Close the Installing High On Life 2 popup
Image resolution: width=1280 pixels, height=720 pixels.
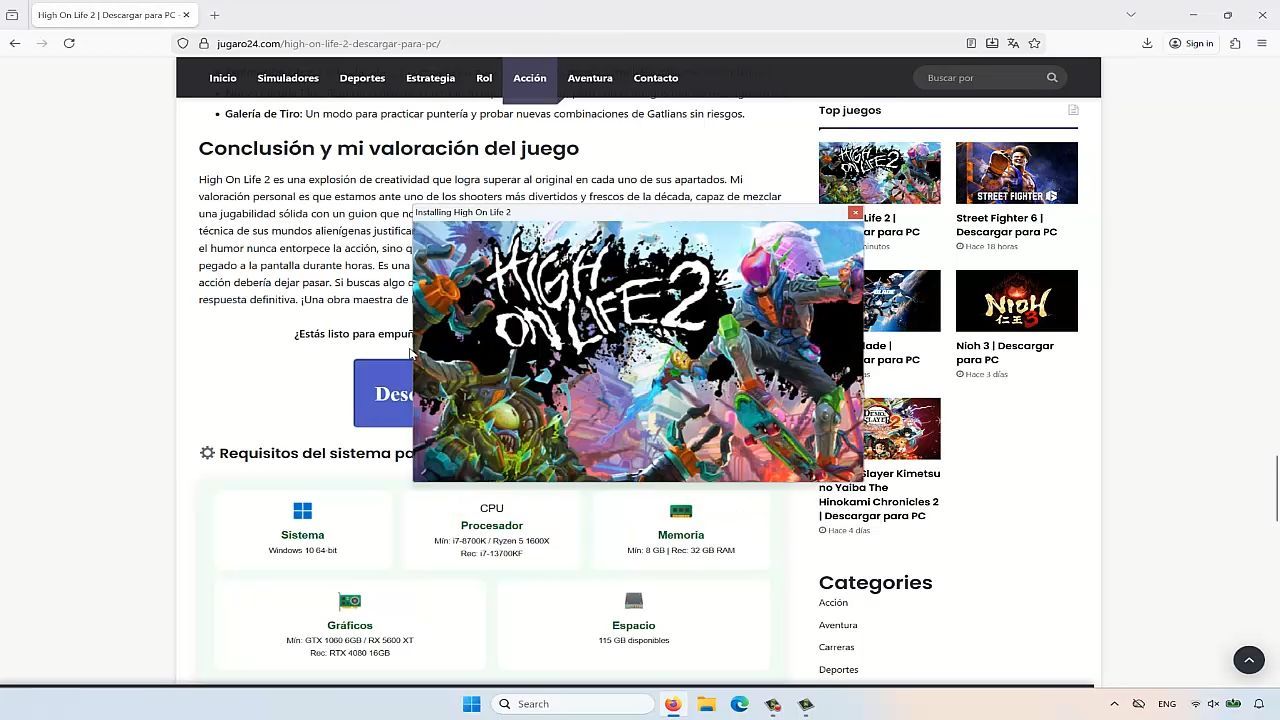(x=855, y=212)
